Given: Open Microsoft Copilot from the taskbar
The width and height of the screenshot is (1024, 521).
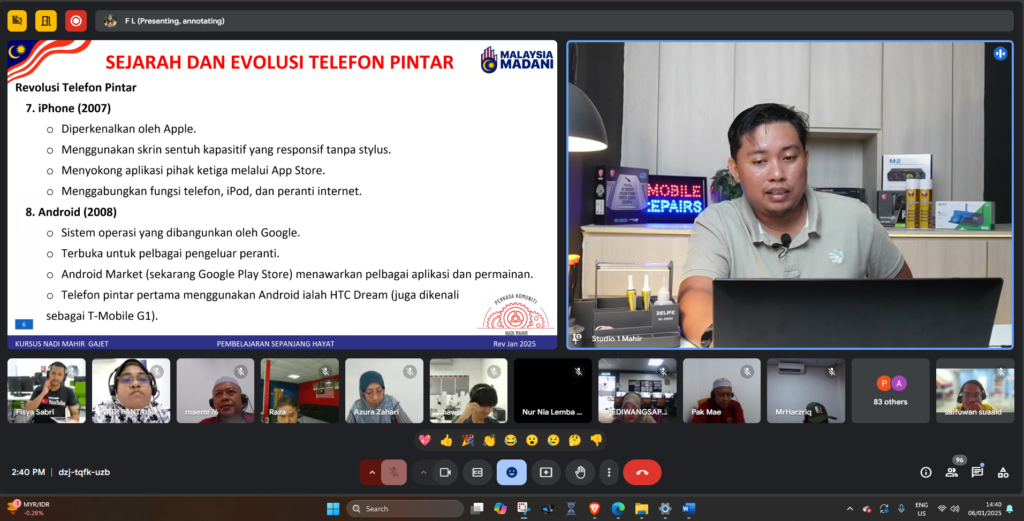Looking at the screenshot, I should pos(500,509).
